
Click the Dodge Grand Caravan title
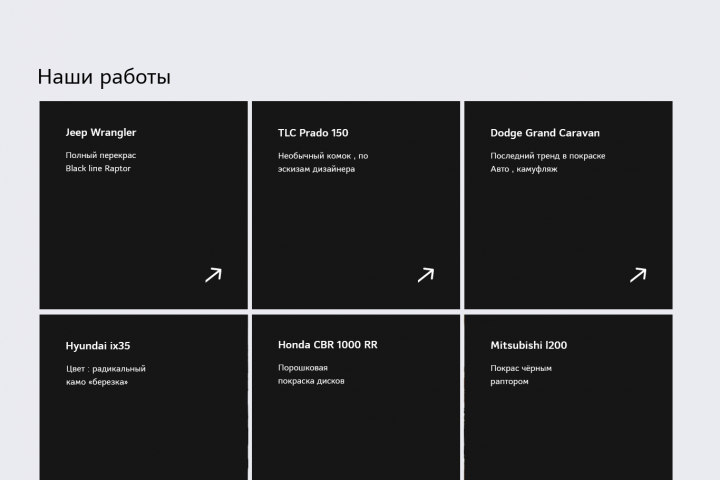545,133
